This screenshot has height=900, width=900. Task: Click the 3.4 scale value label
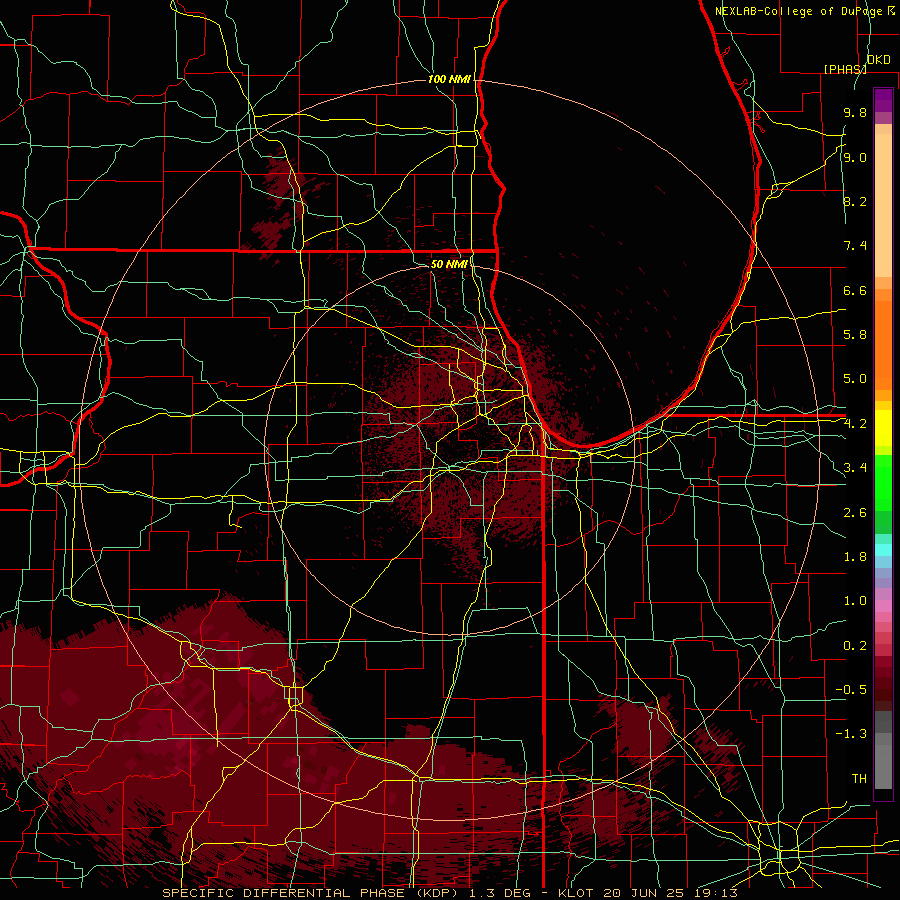pos(855,468)
